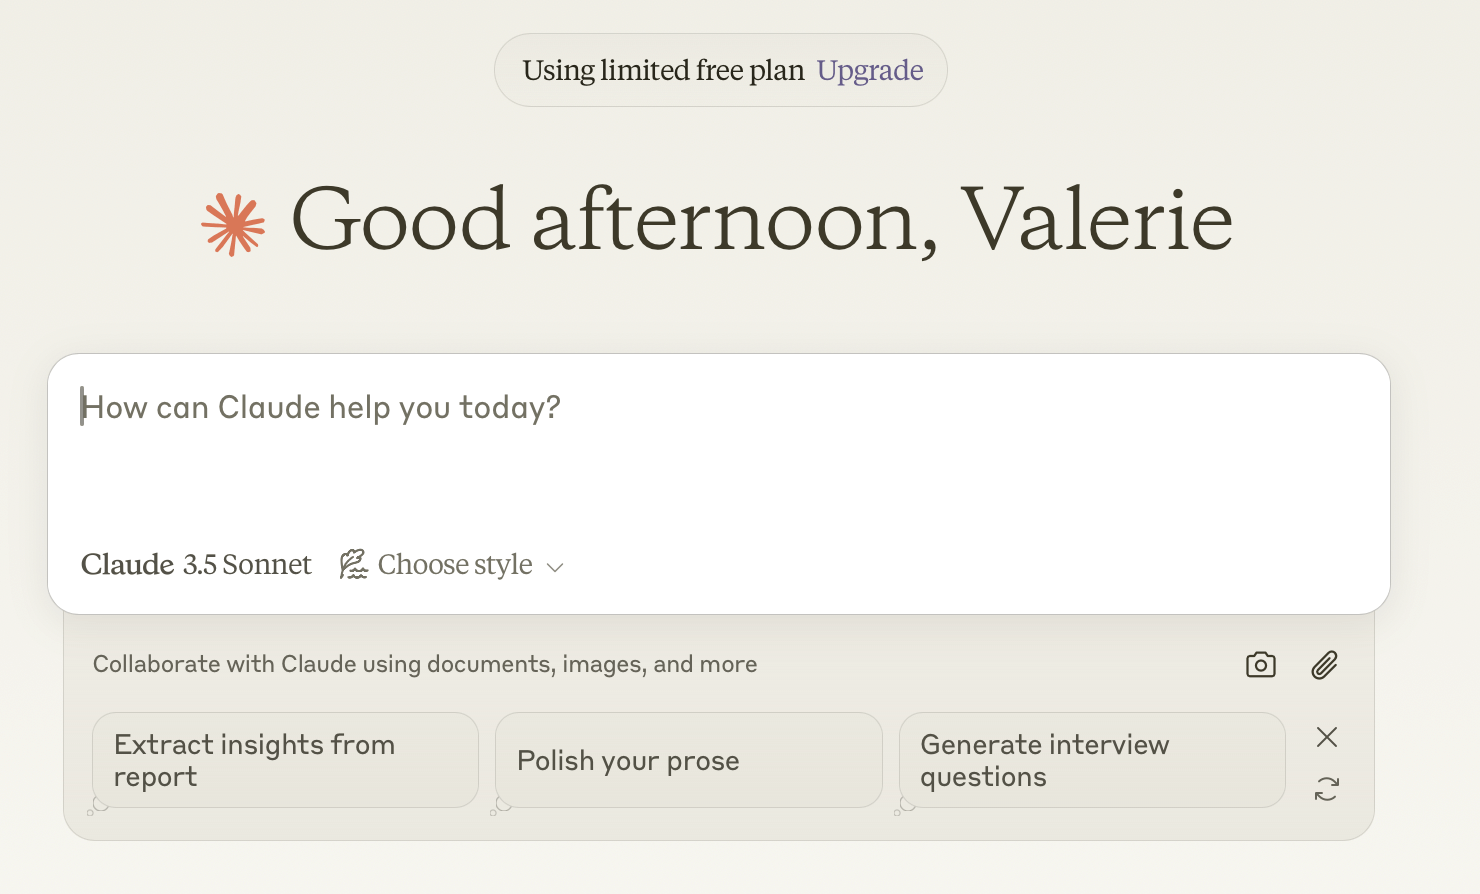This screenshot has height=894, width=1480.
Task: Select the 'Polish your prose' suggestion
Action: pos(688,760)
